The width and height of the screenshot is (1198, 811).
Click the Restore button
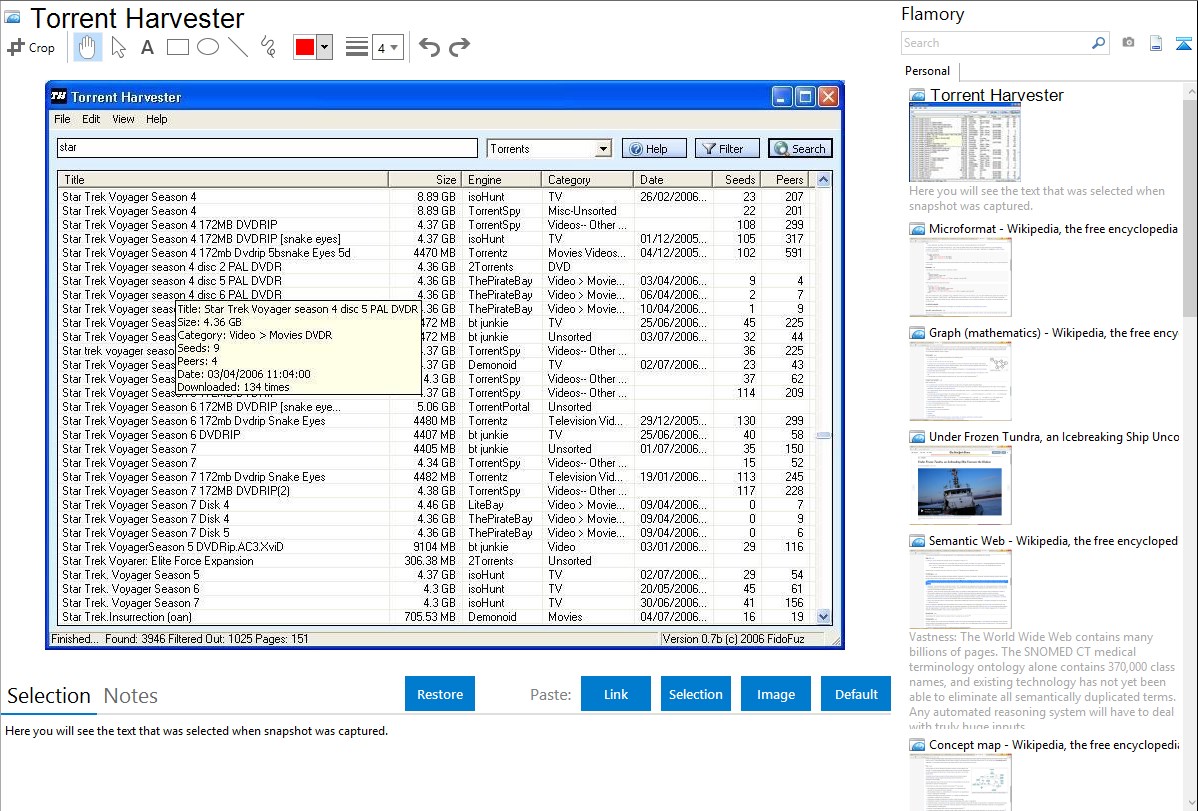pos(440,694)
